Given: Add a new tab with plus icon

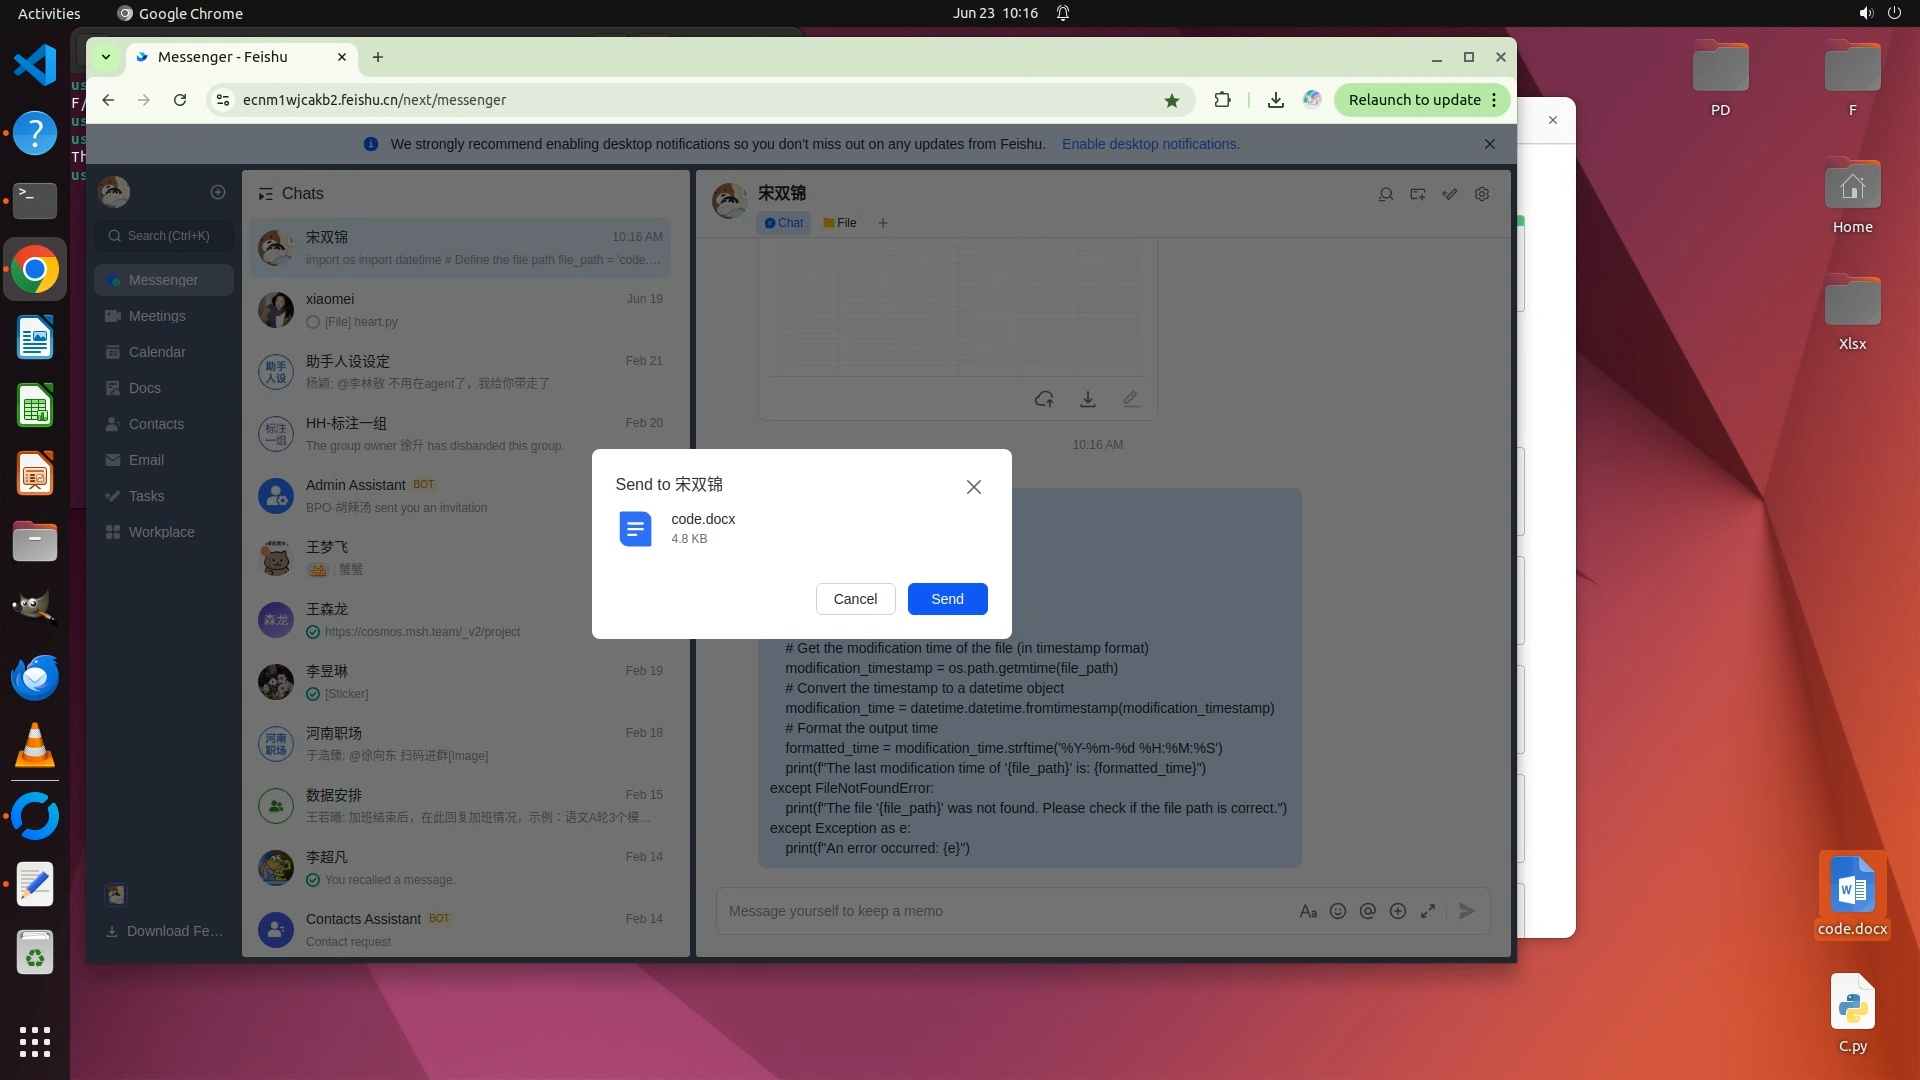Looking at the screenshot, I should click(883, 223).
